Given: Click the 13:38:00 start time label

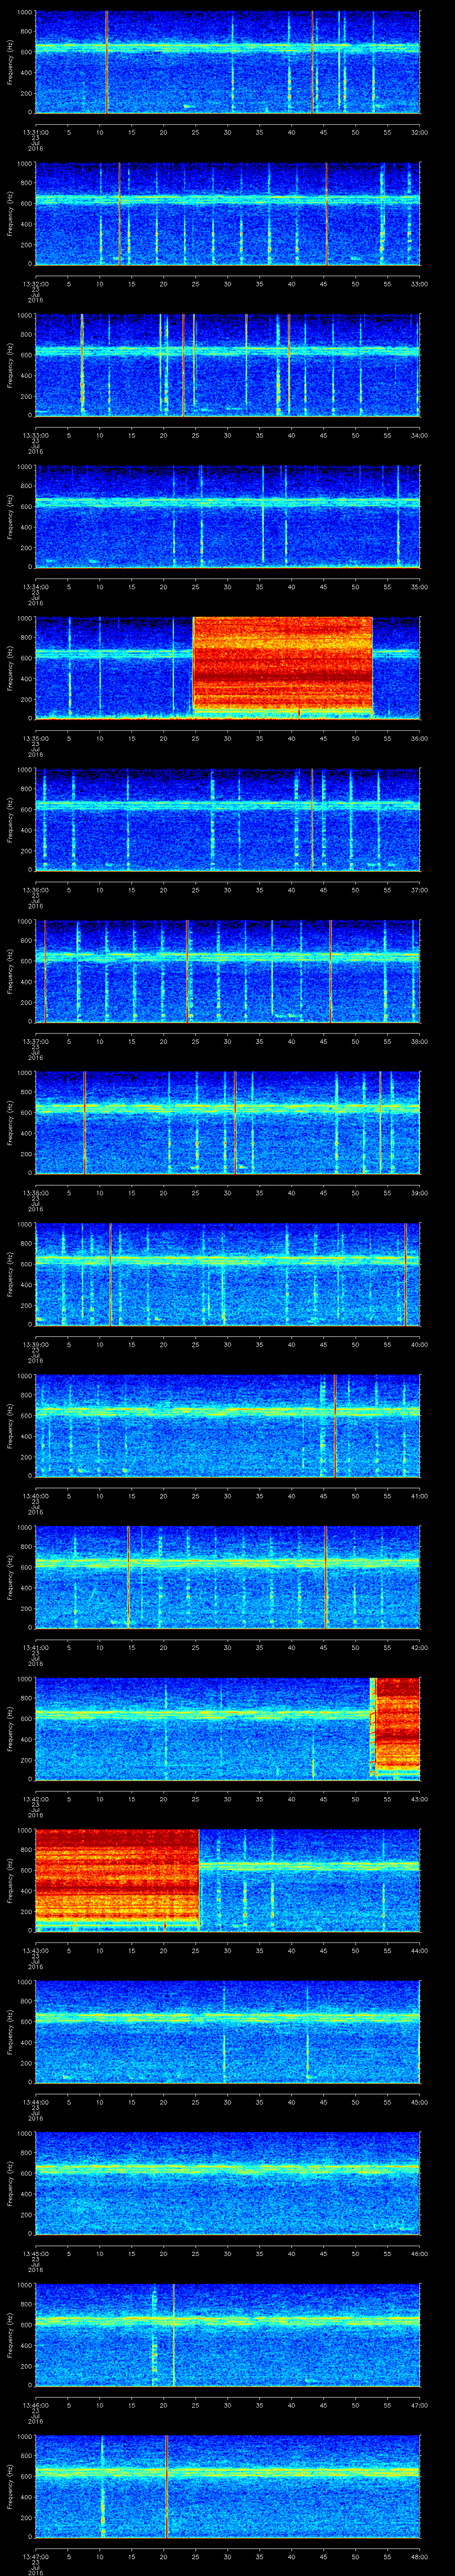Looking at the screenshot, I should click(x=35, y=1193).
